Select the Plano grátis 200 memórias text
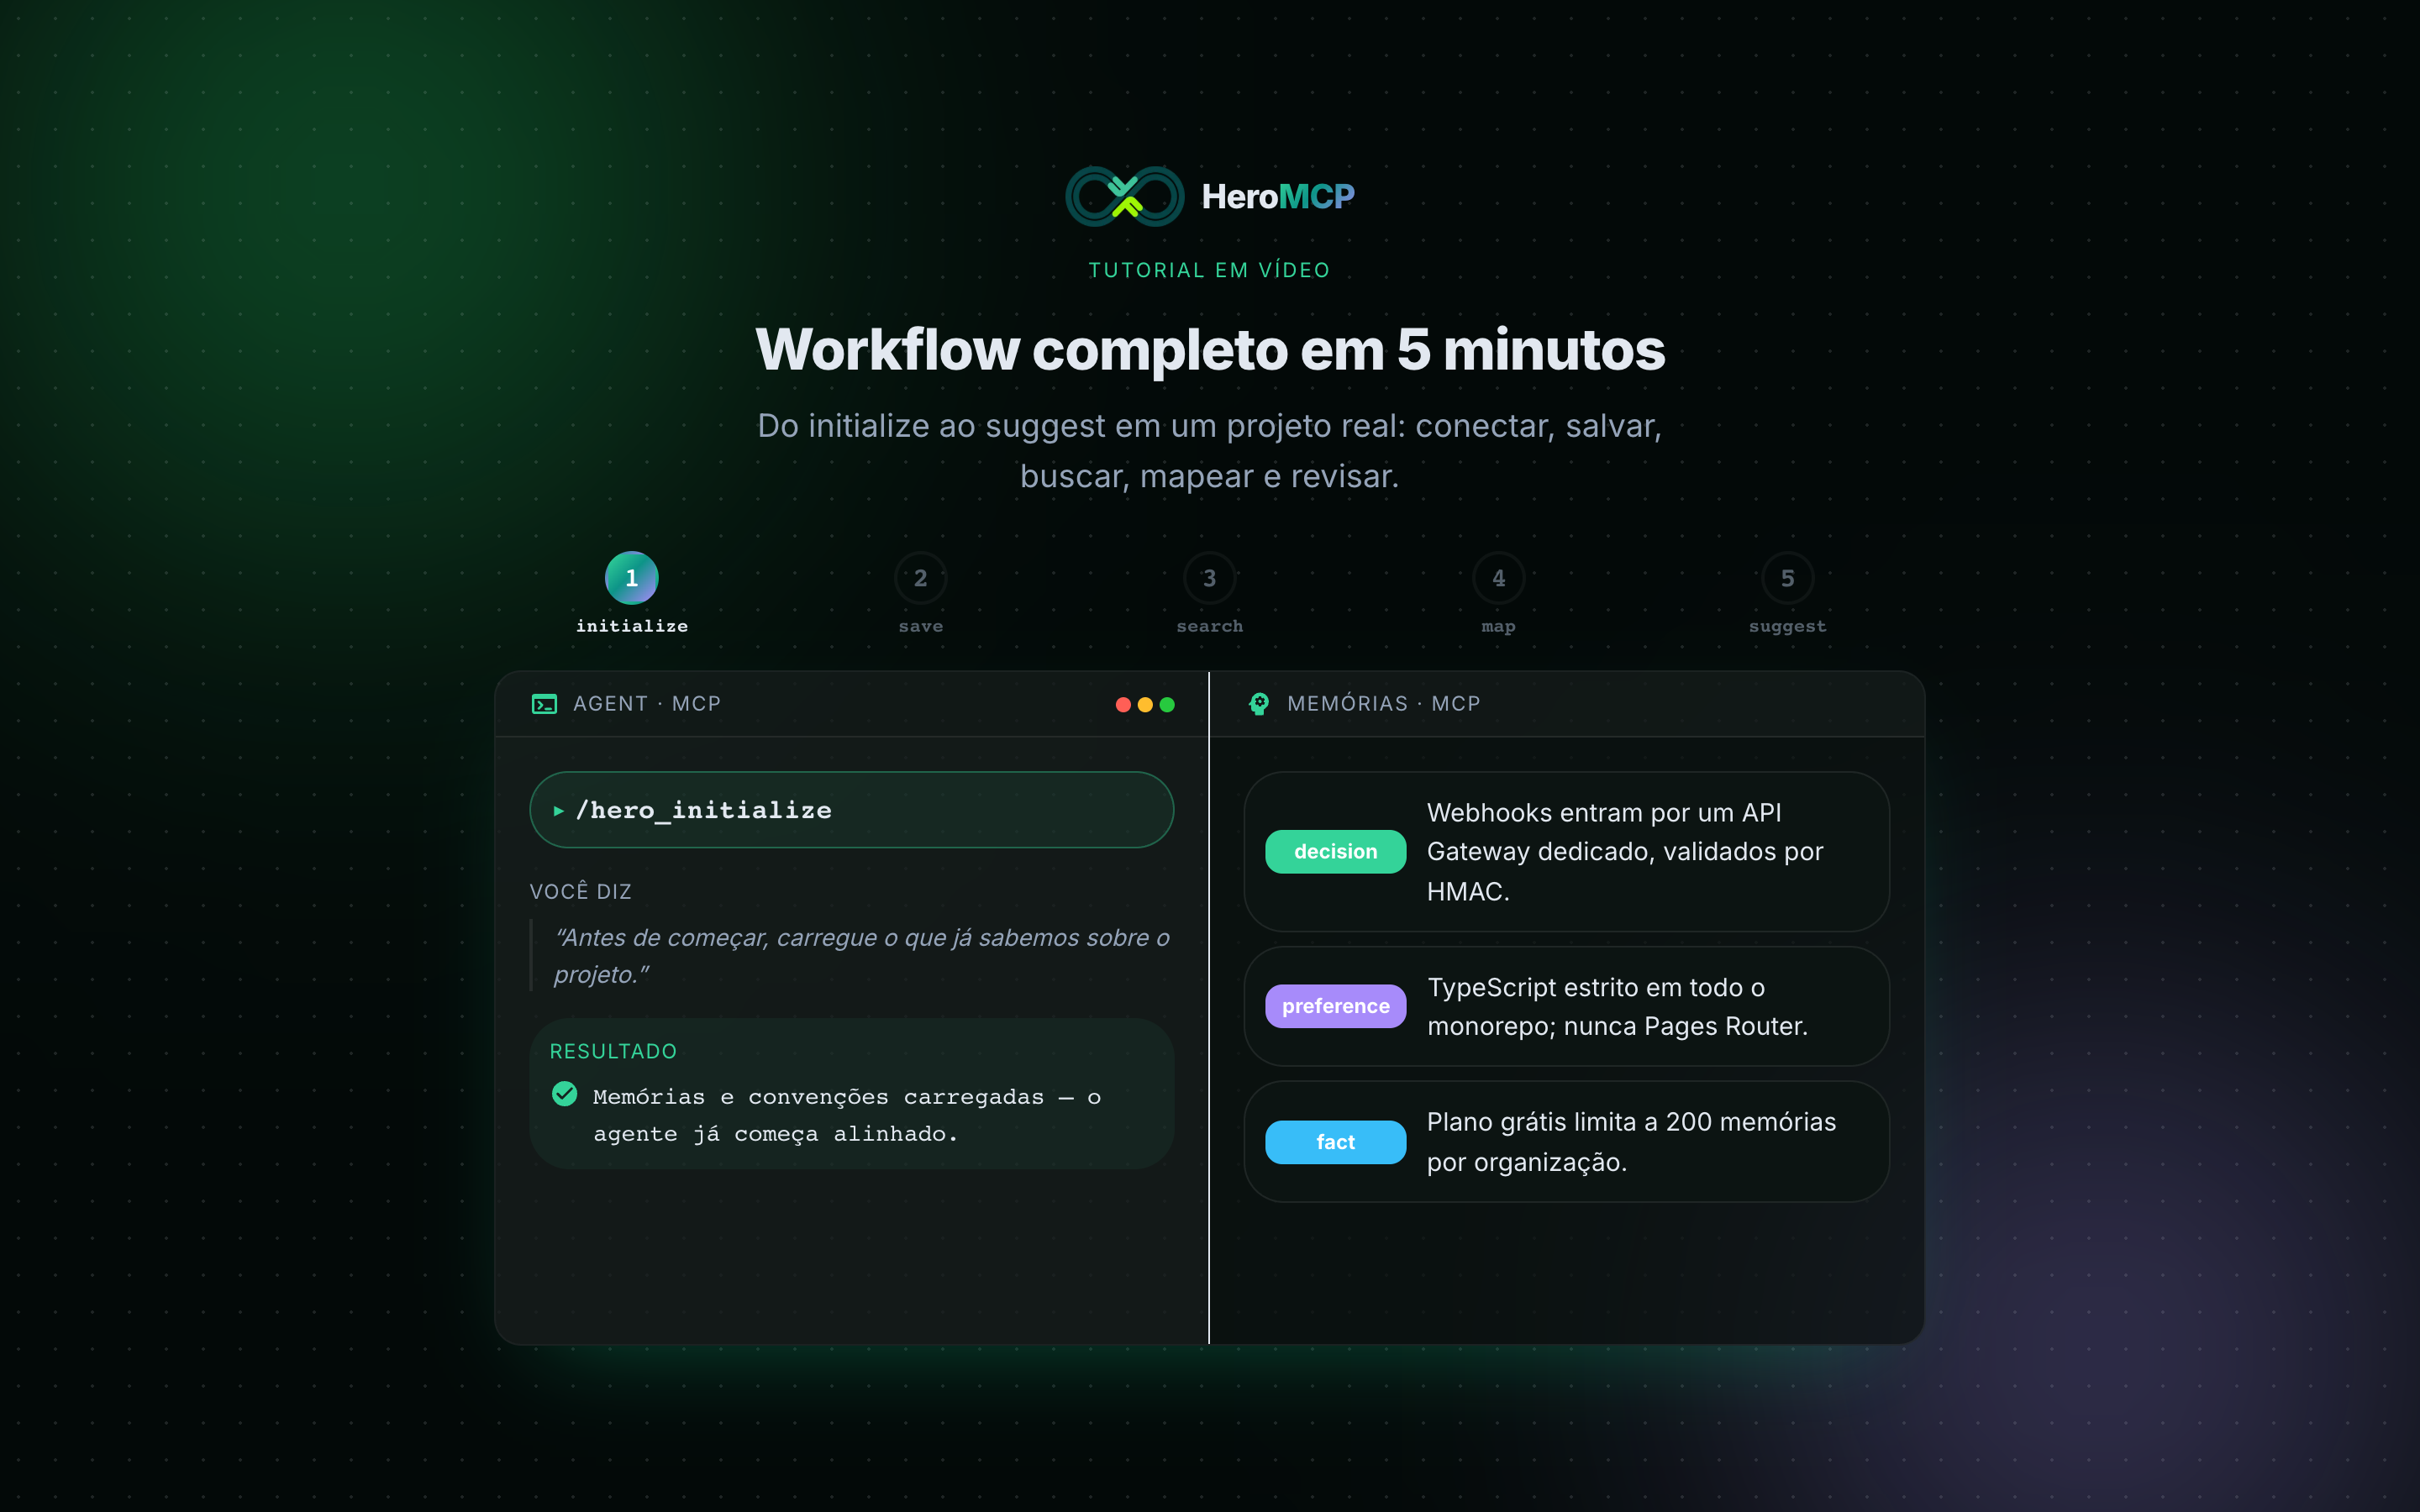This screenshot has width=2420, height=1512. click(x=1632, y=1142)
